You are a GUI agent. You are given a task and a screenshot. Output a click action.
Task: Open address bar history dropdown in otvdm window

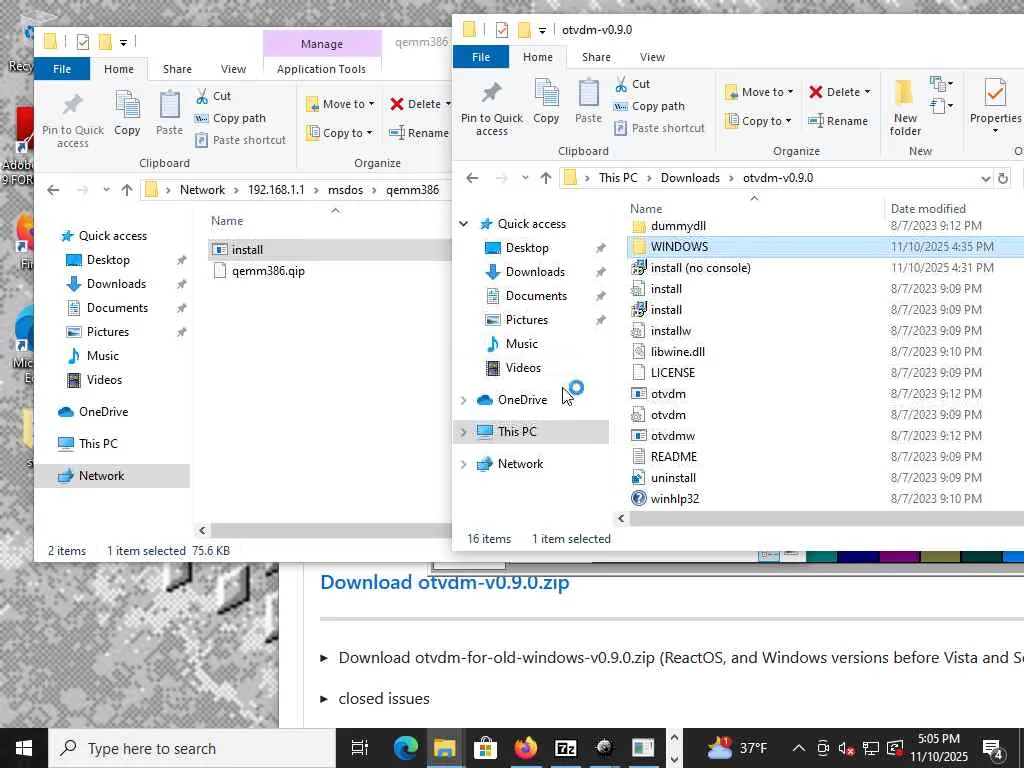[x=985, y=178]
